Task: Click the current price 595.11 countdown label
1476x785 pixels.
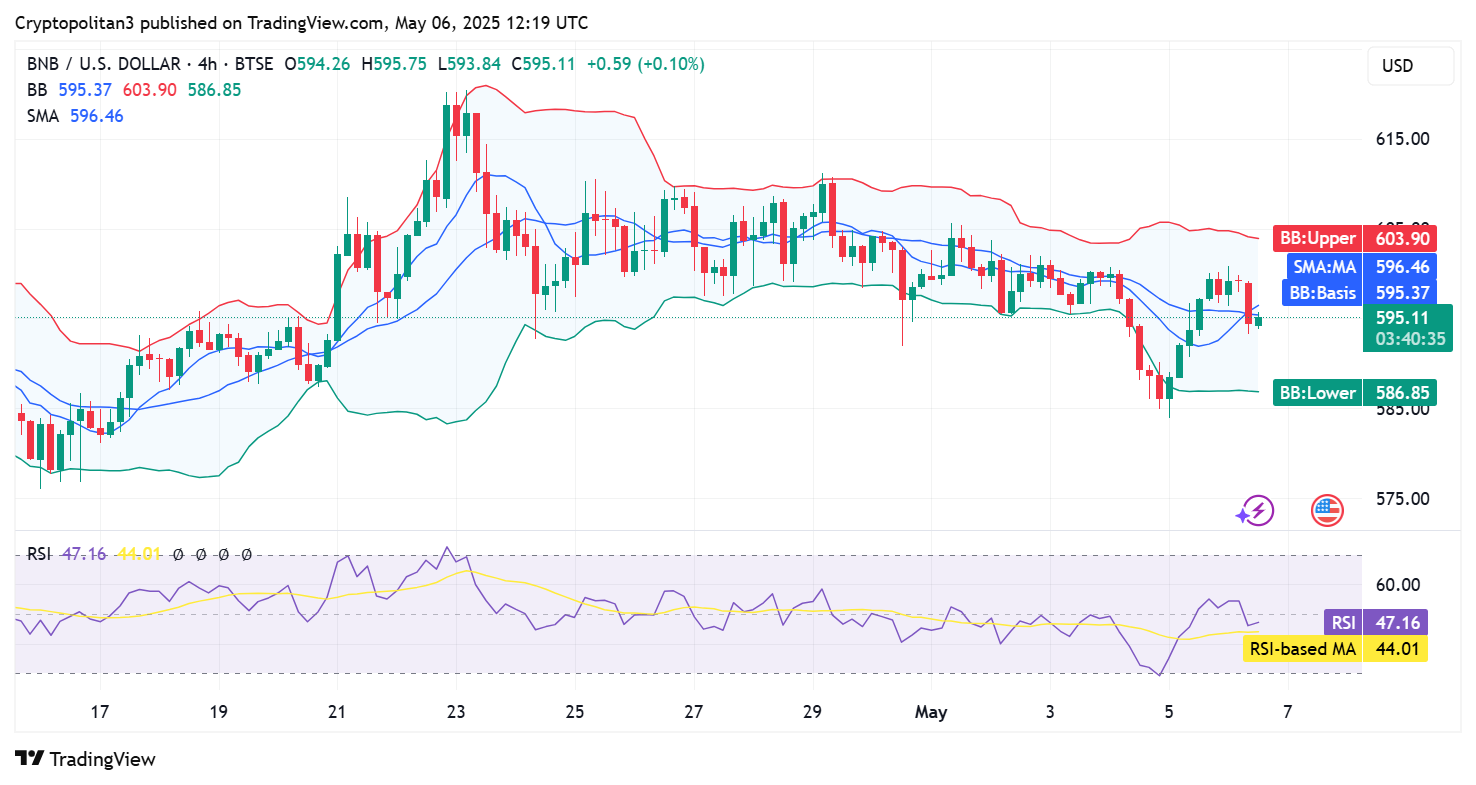Action: [x=1409, y=328]
